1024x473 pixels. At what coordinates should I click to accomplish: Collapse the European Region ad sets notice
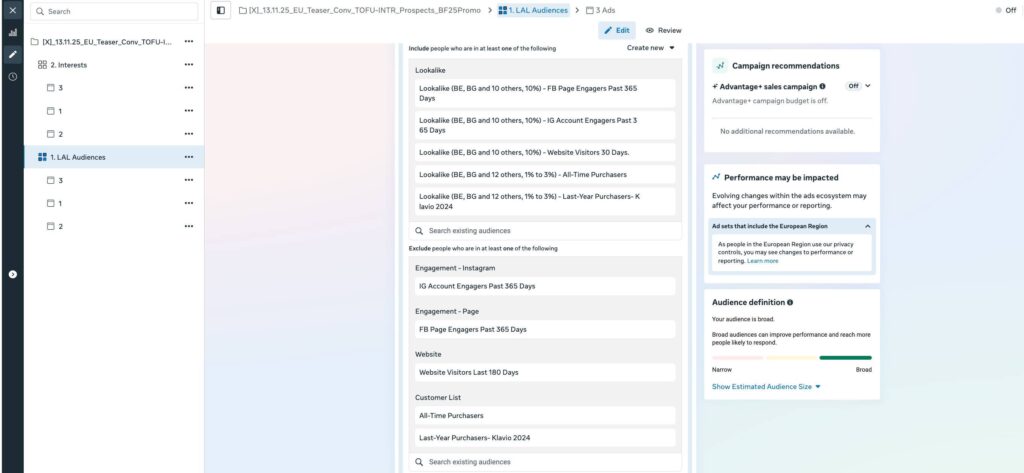pos(867,226)
